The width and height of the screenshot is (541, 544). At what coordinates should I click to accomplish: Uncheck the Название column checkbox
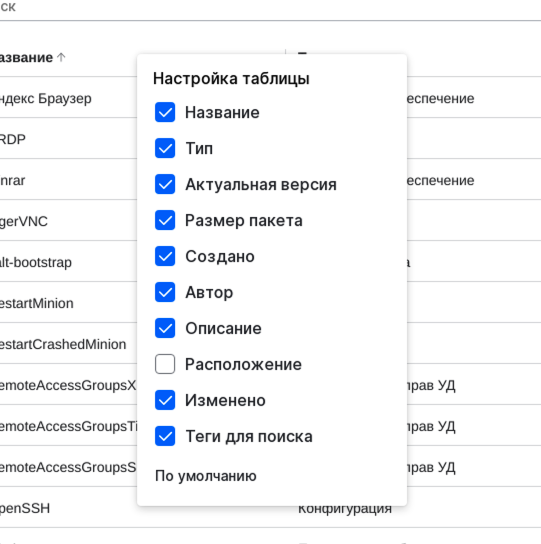(165, 112)
